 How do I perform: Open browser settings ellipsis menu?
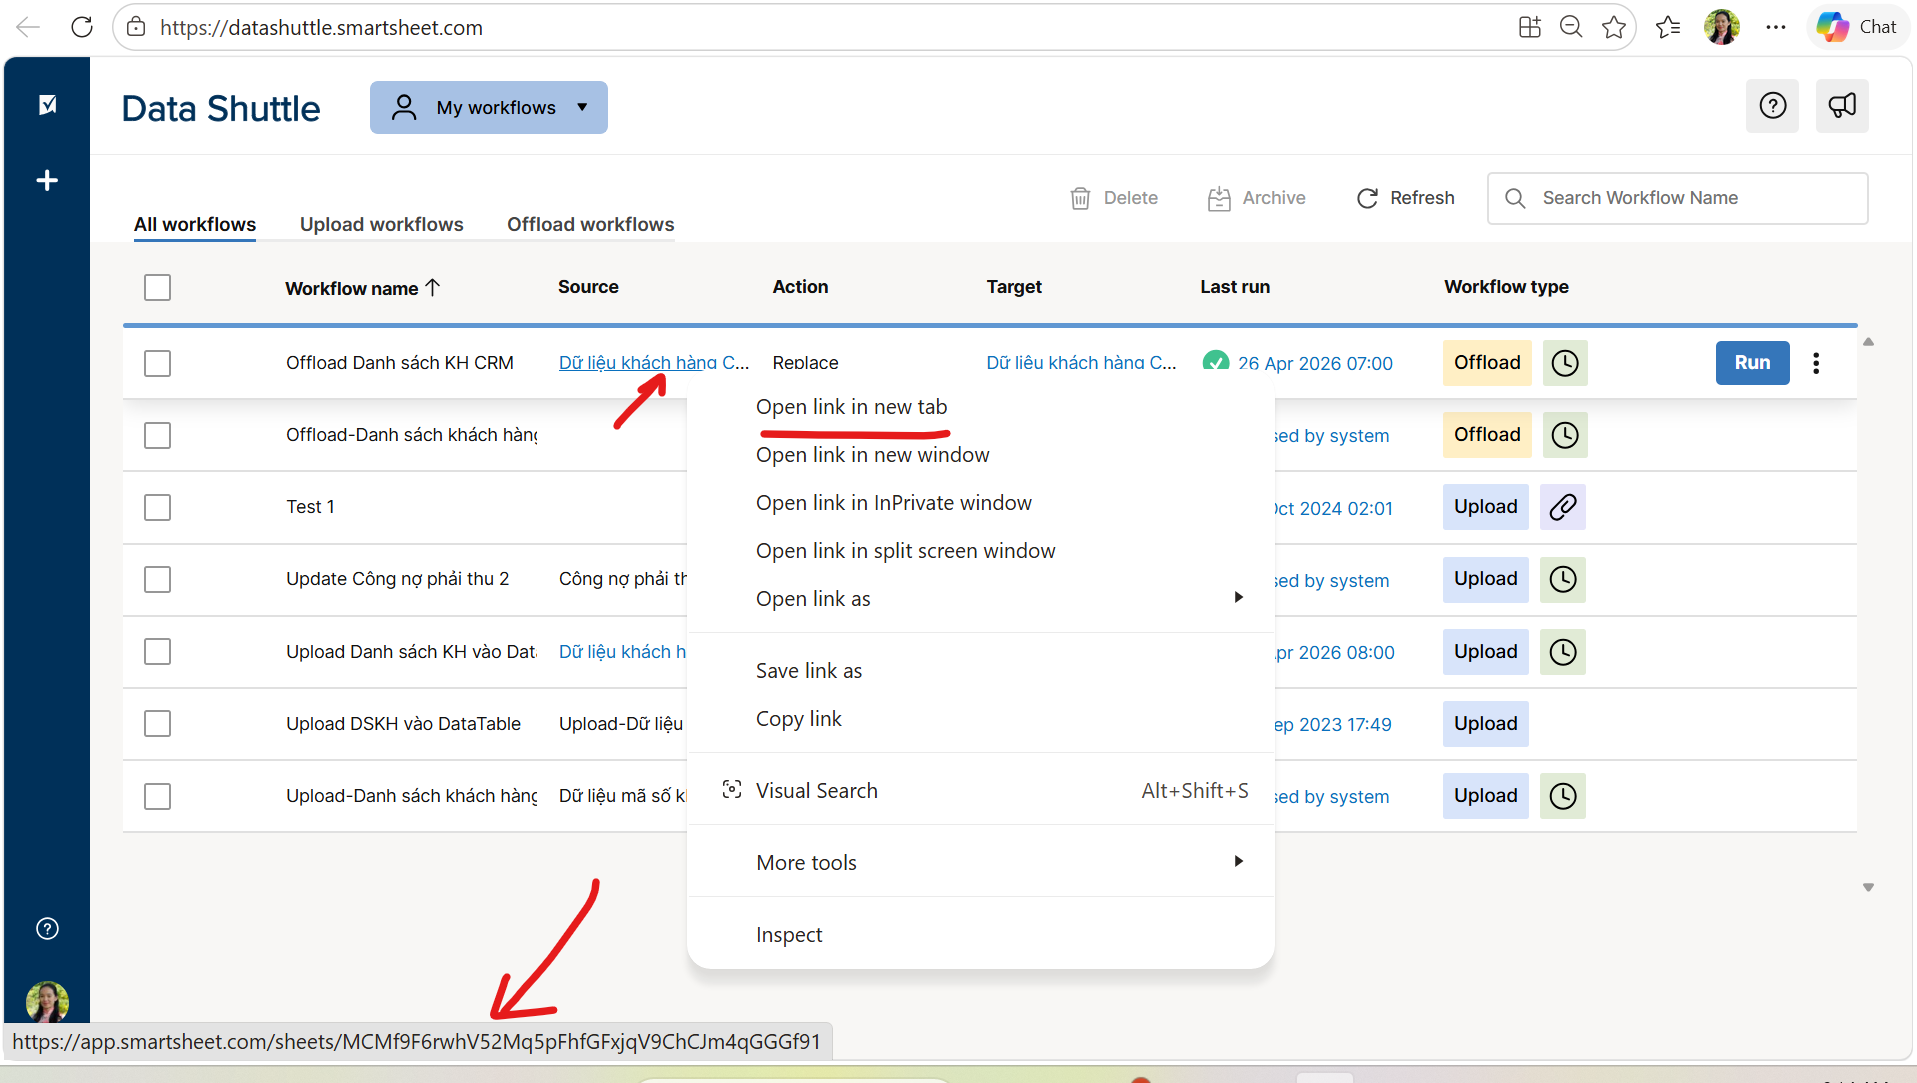[x=1776, y=27]
